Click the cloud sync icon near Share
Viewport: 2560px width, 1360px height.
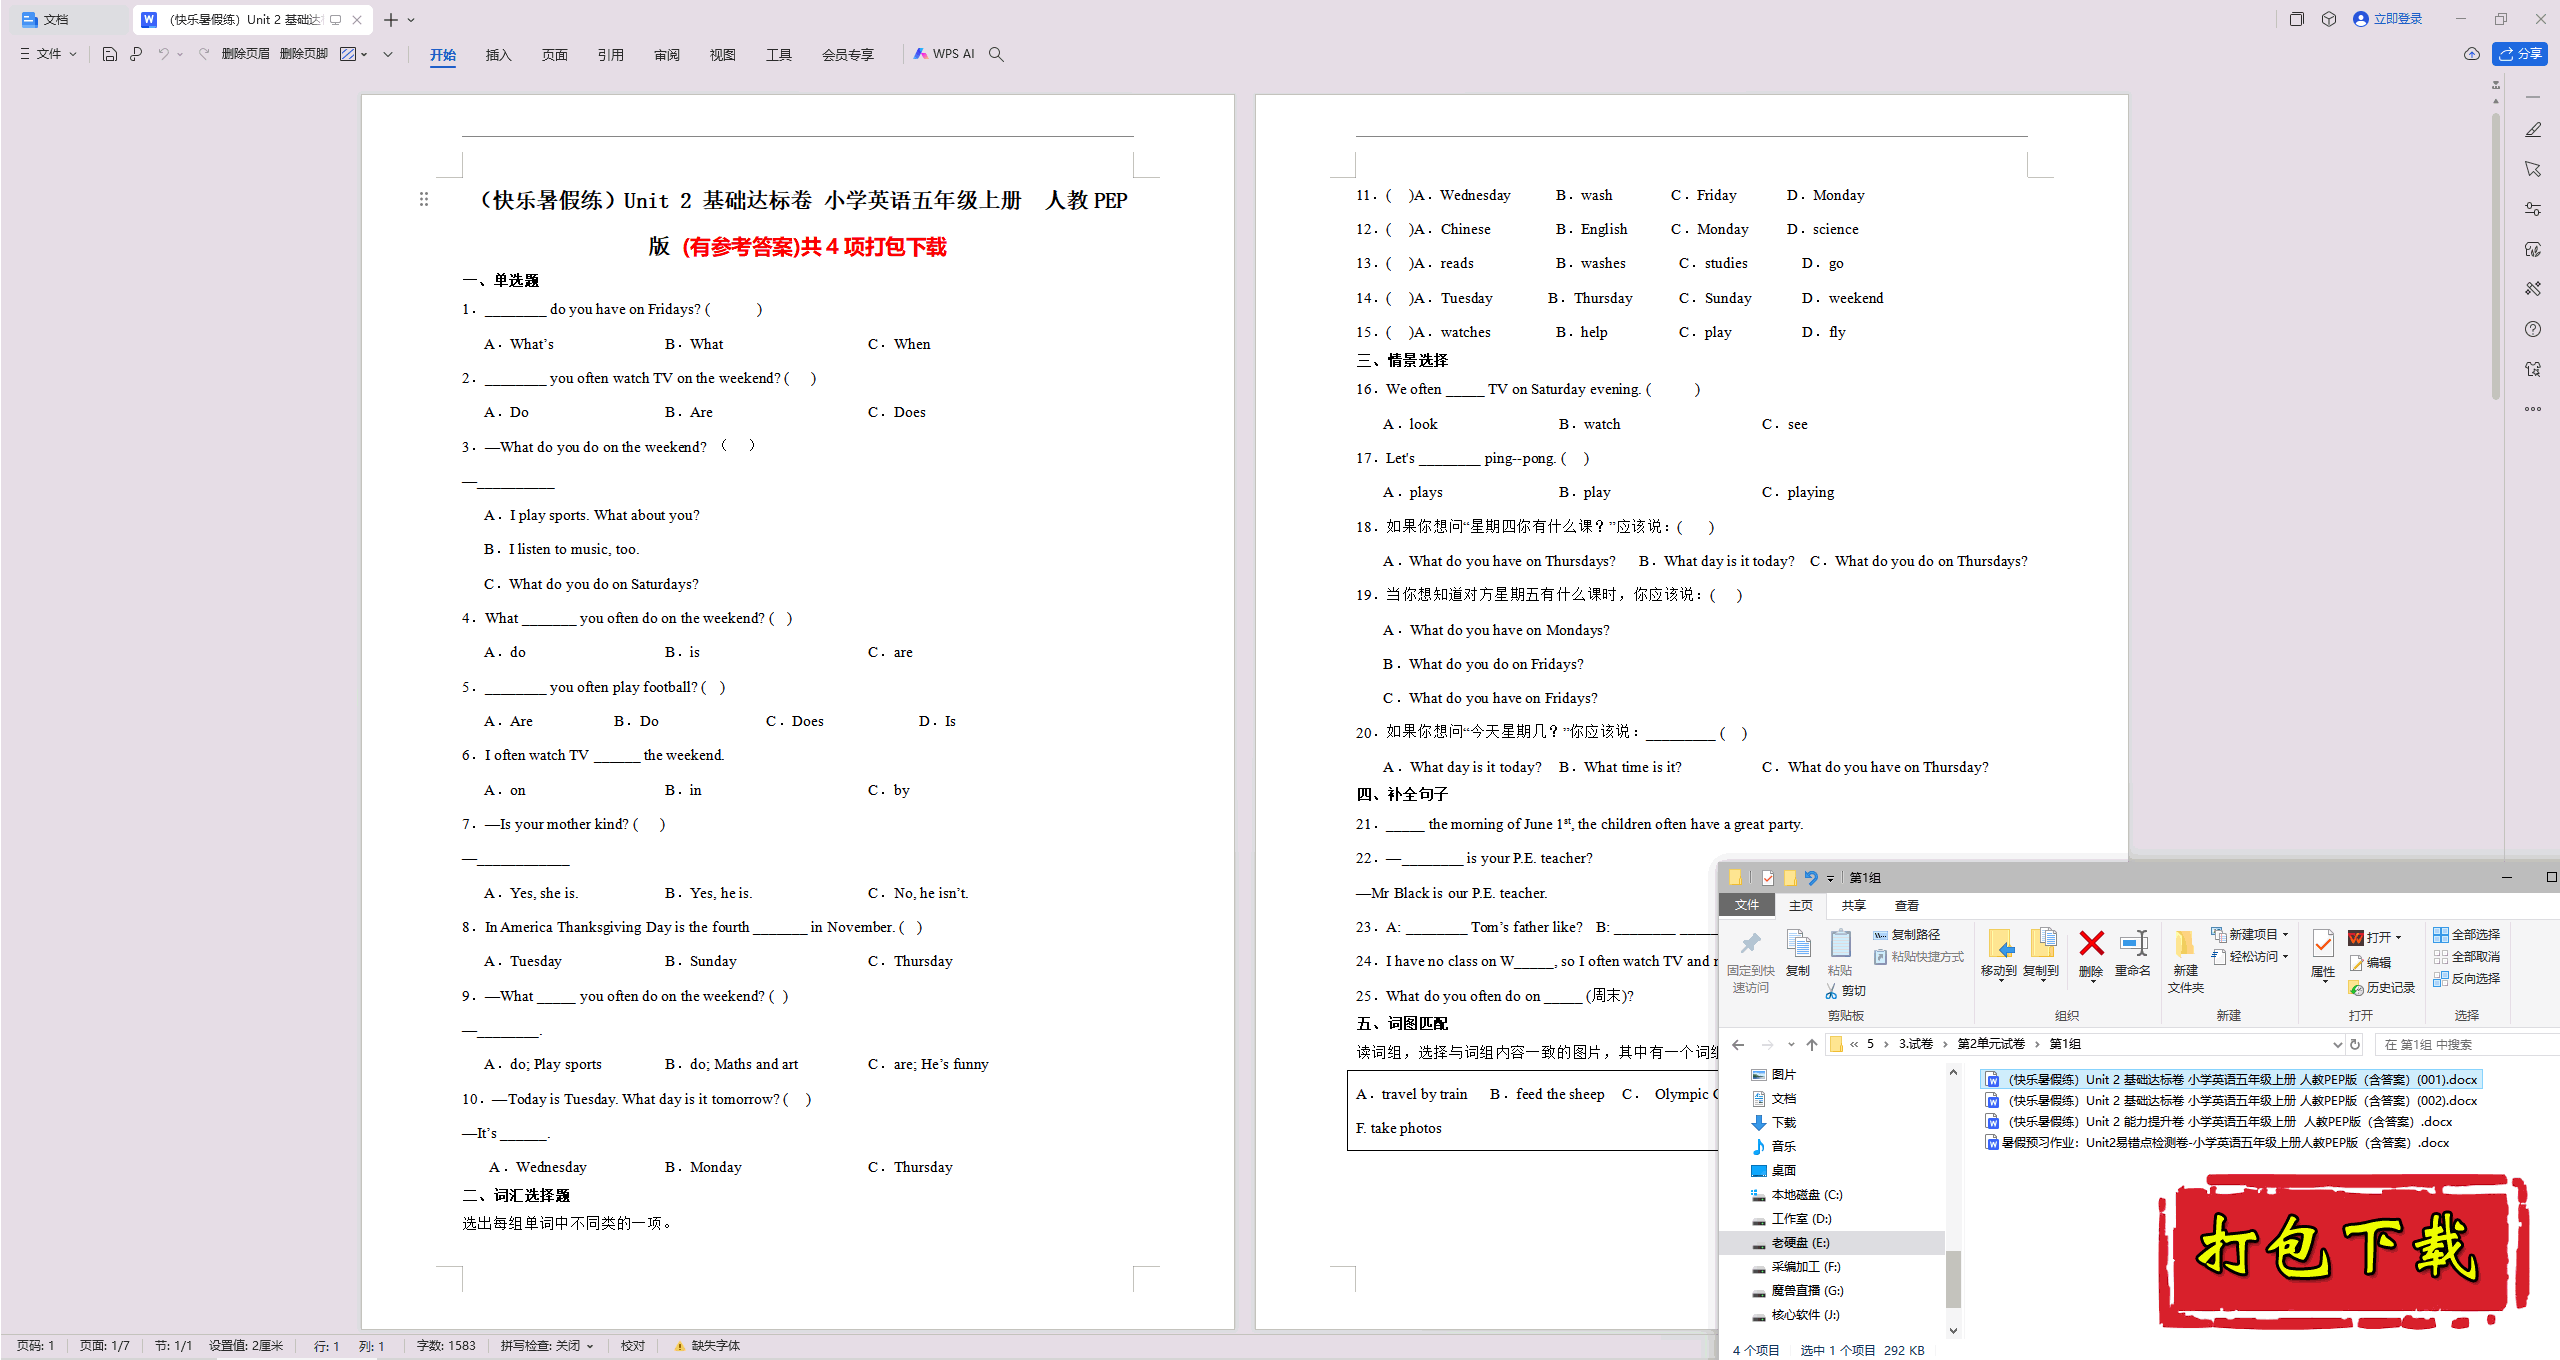(2472, 54)
